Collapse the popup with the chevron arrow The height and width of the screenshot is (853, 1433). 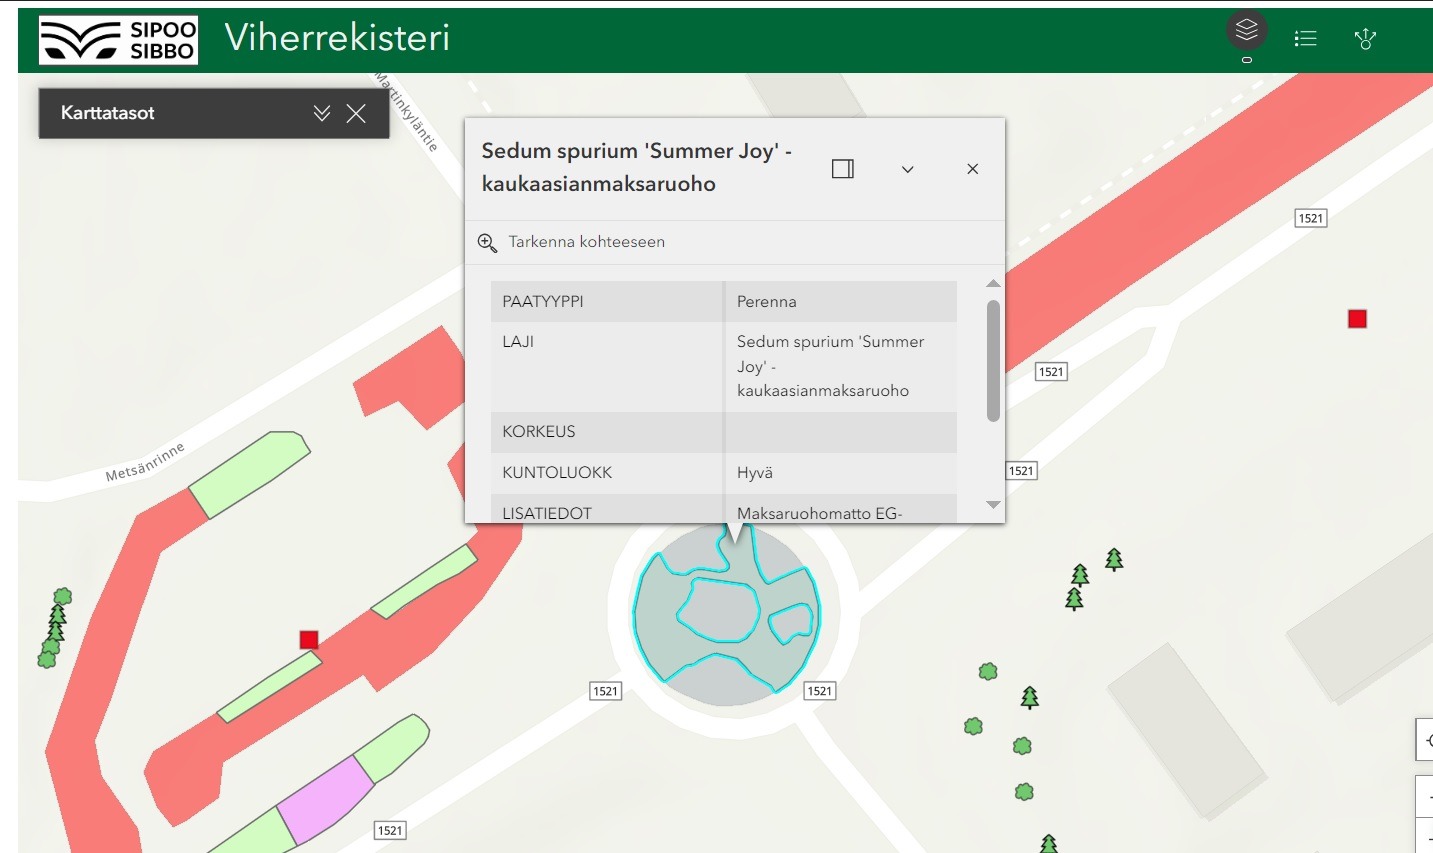907,169
